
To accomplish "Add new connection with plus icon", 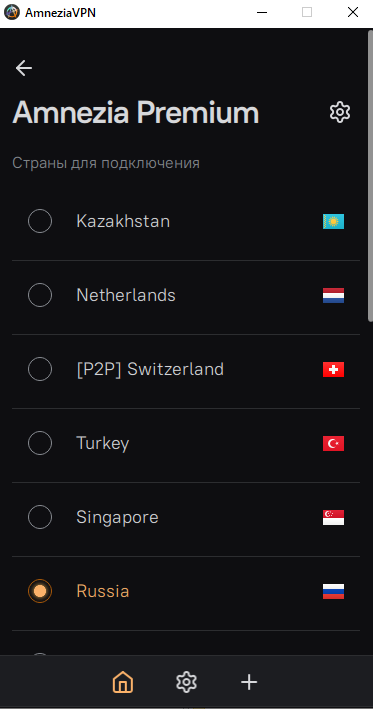I will 249,682.
